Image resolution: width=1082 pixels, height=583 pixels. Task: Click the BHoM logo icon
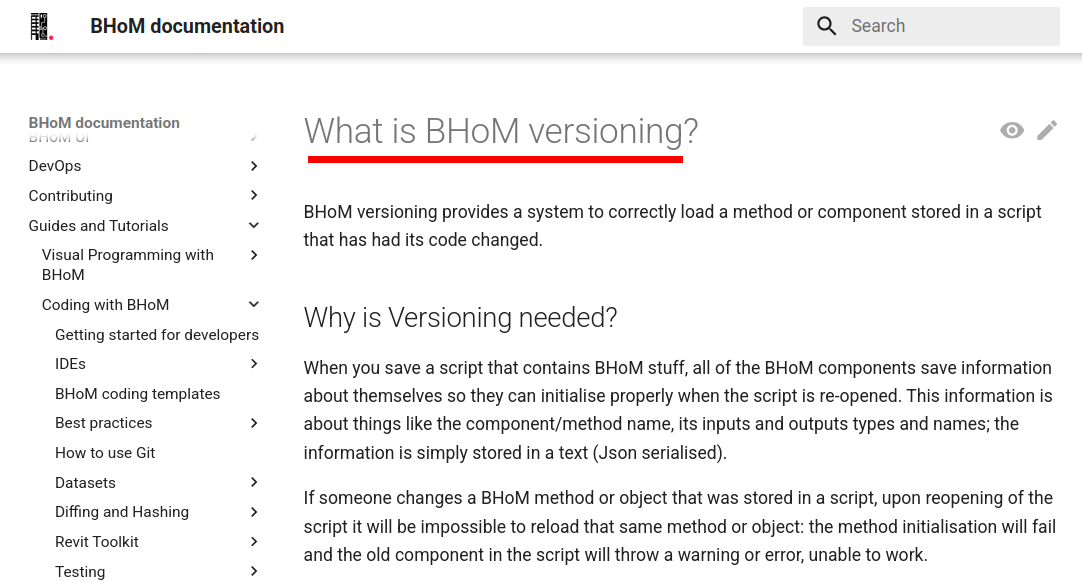click(41, 26)
